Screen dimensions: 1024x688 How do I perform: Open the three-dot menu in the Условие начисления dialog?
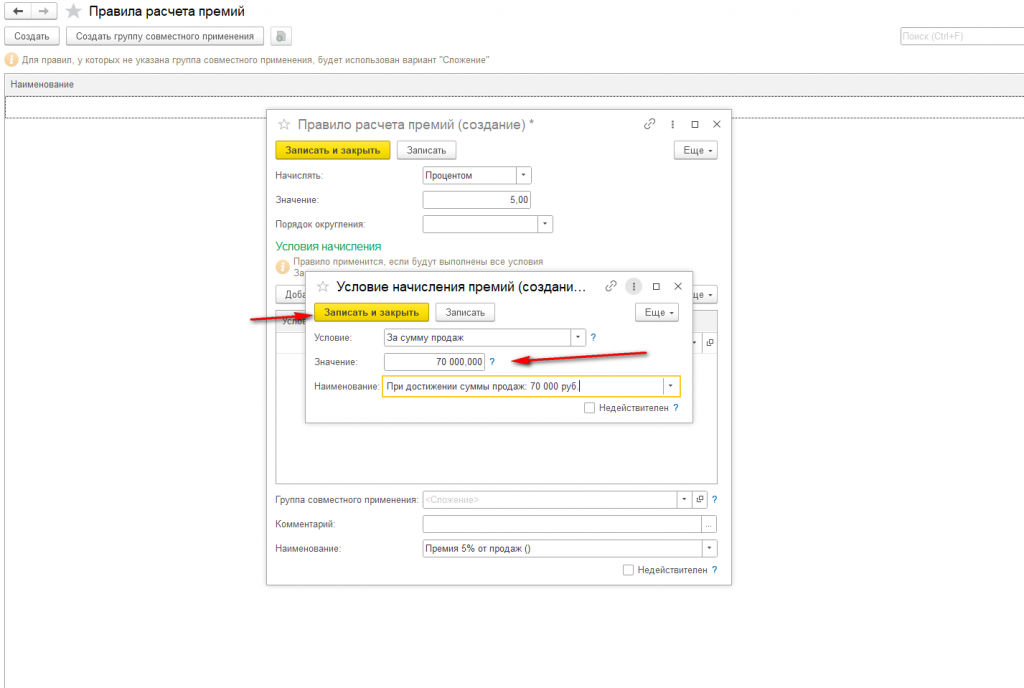(x=633, y=287)
